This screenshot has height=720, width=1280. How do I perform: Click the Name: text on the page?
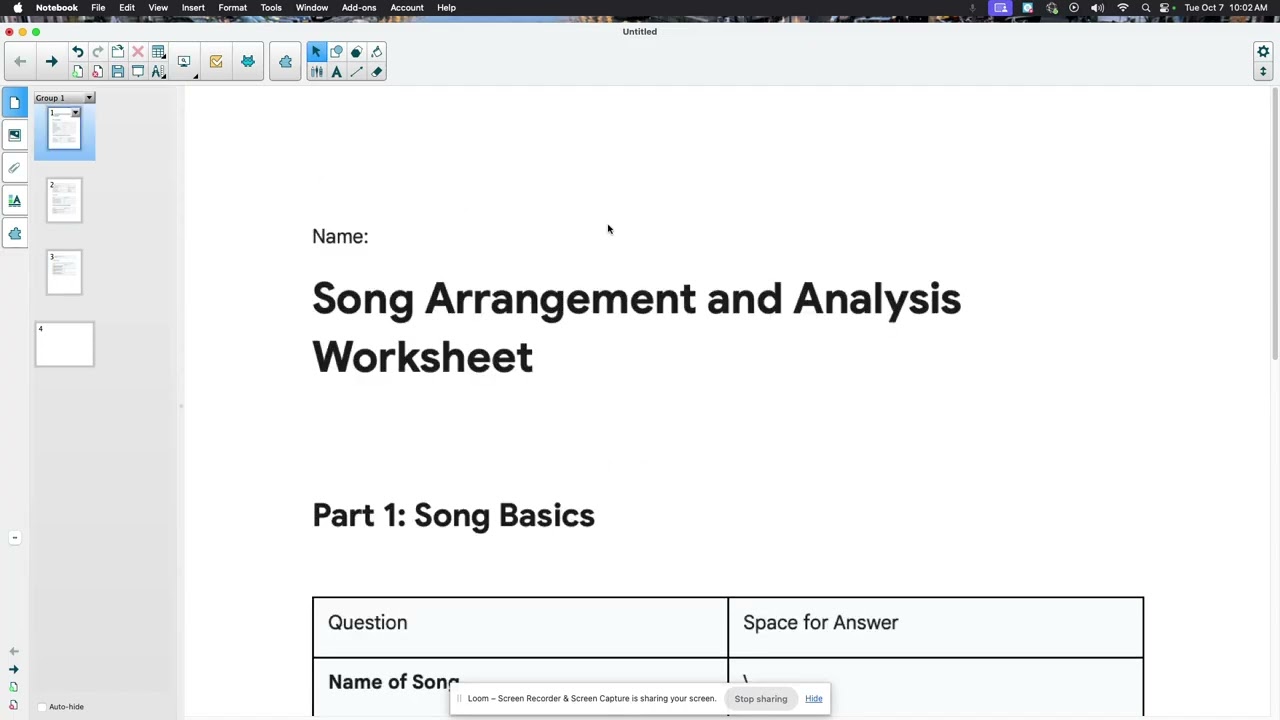tap(340, 237)
